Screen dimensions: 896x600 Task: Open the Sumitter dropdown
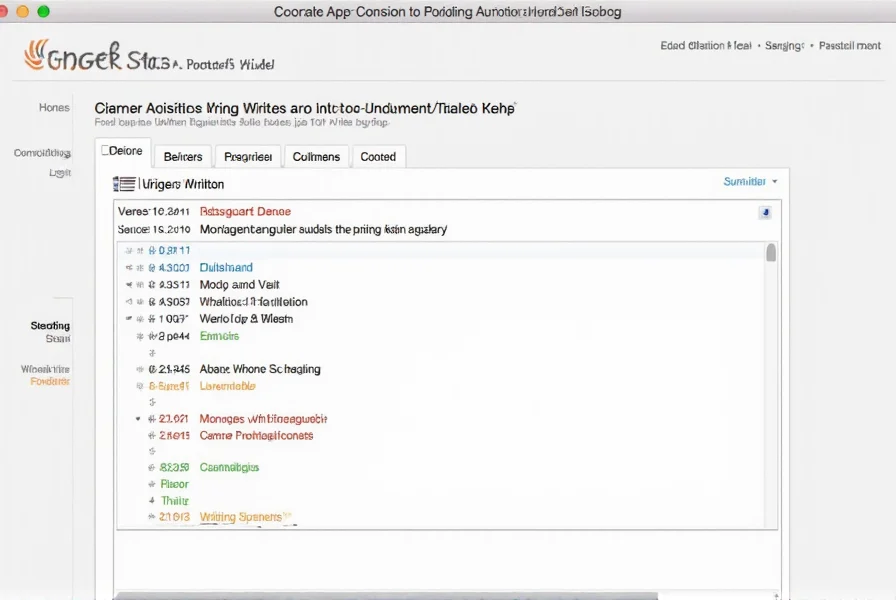point(749,182)
